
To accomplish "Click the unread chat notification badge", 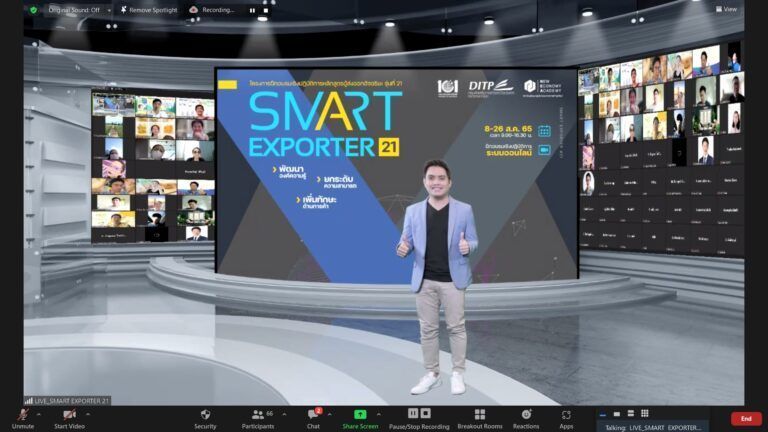I will [x=319, y=410].
